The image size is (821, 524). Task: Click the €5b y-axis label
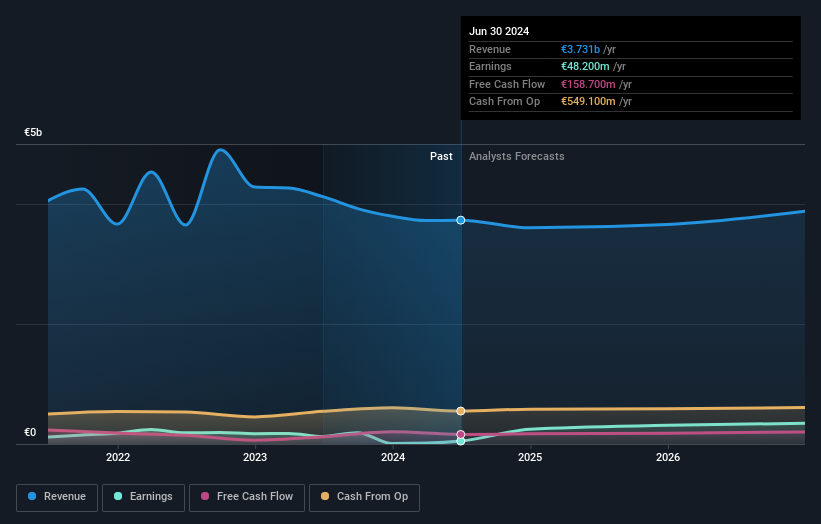pos(33,132)
